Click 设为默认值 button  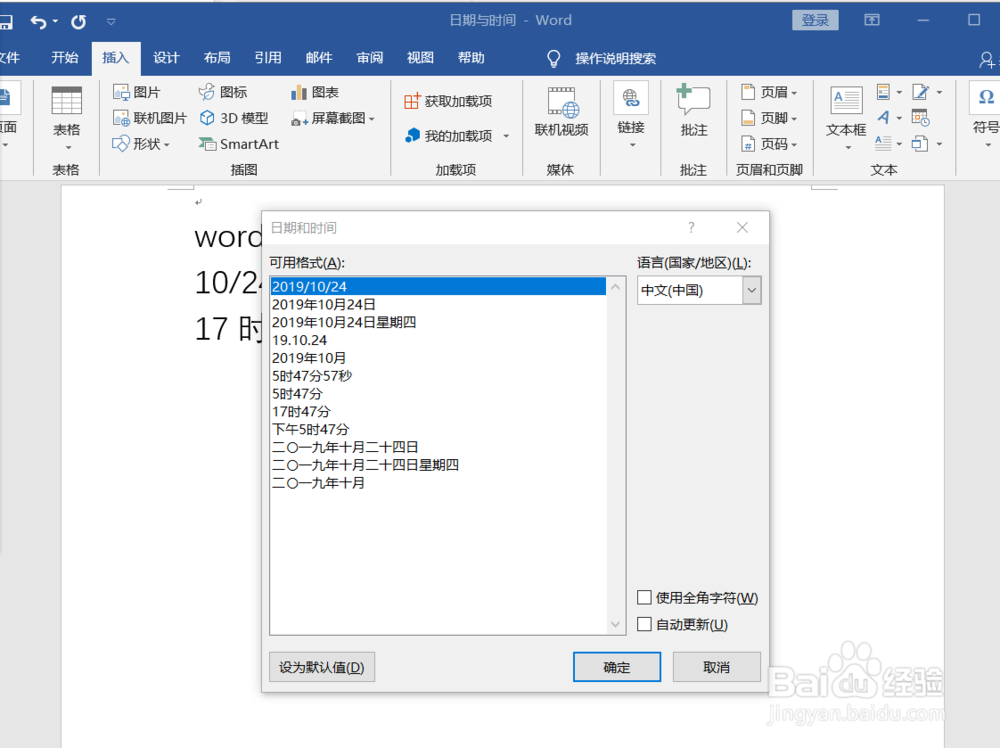coord(321,666)
